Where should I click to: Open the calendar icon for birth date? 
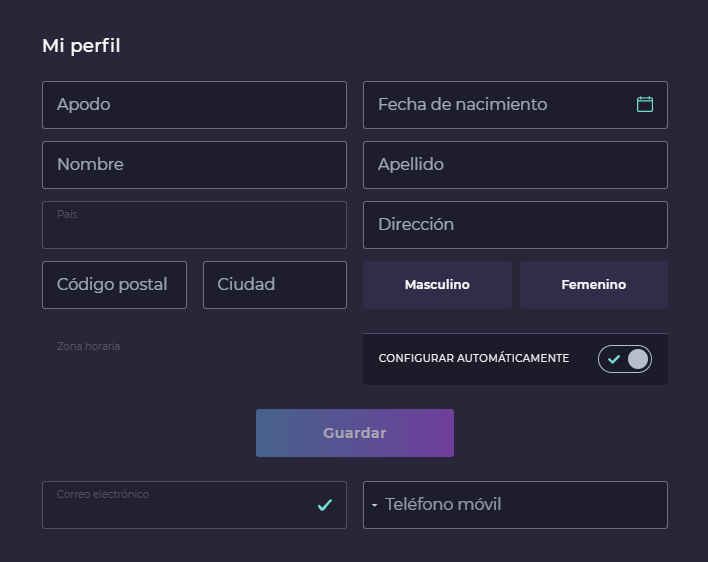[645, 104]
